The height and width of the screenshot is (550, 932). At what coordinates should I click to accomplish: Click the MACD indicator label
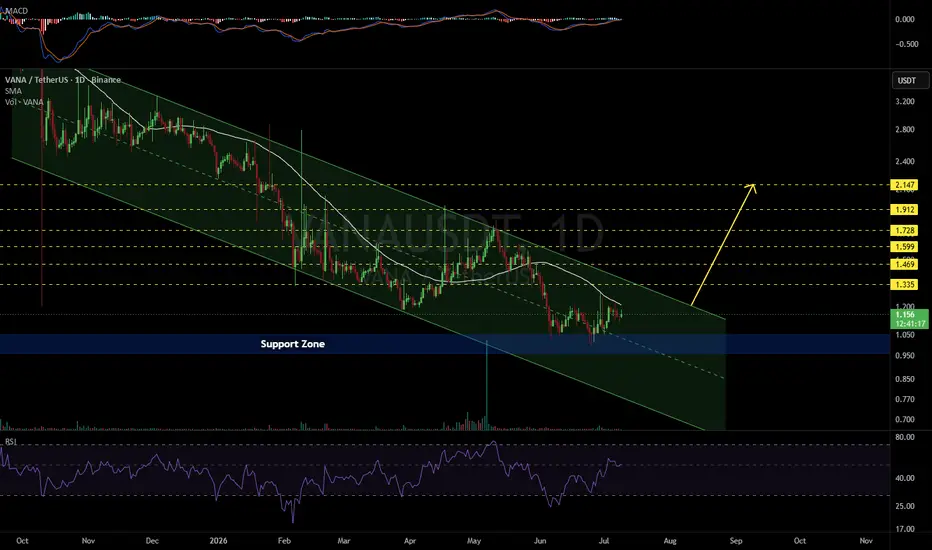[16, 11]
